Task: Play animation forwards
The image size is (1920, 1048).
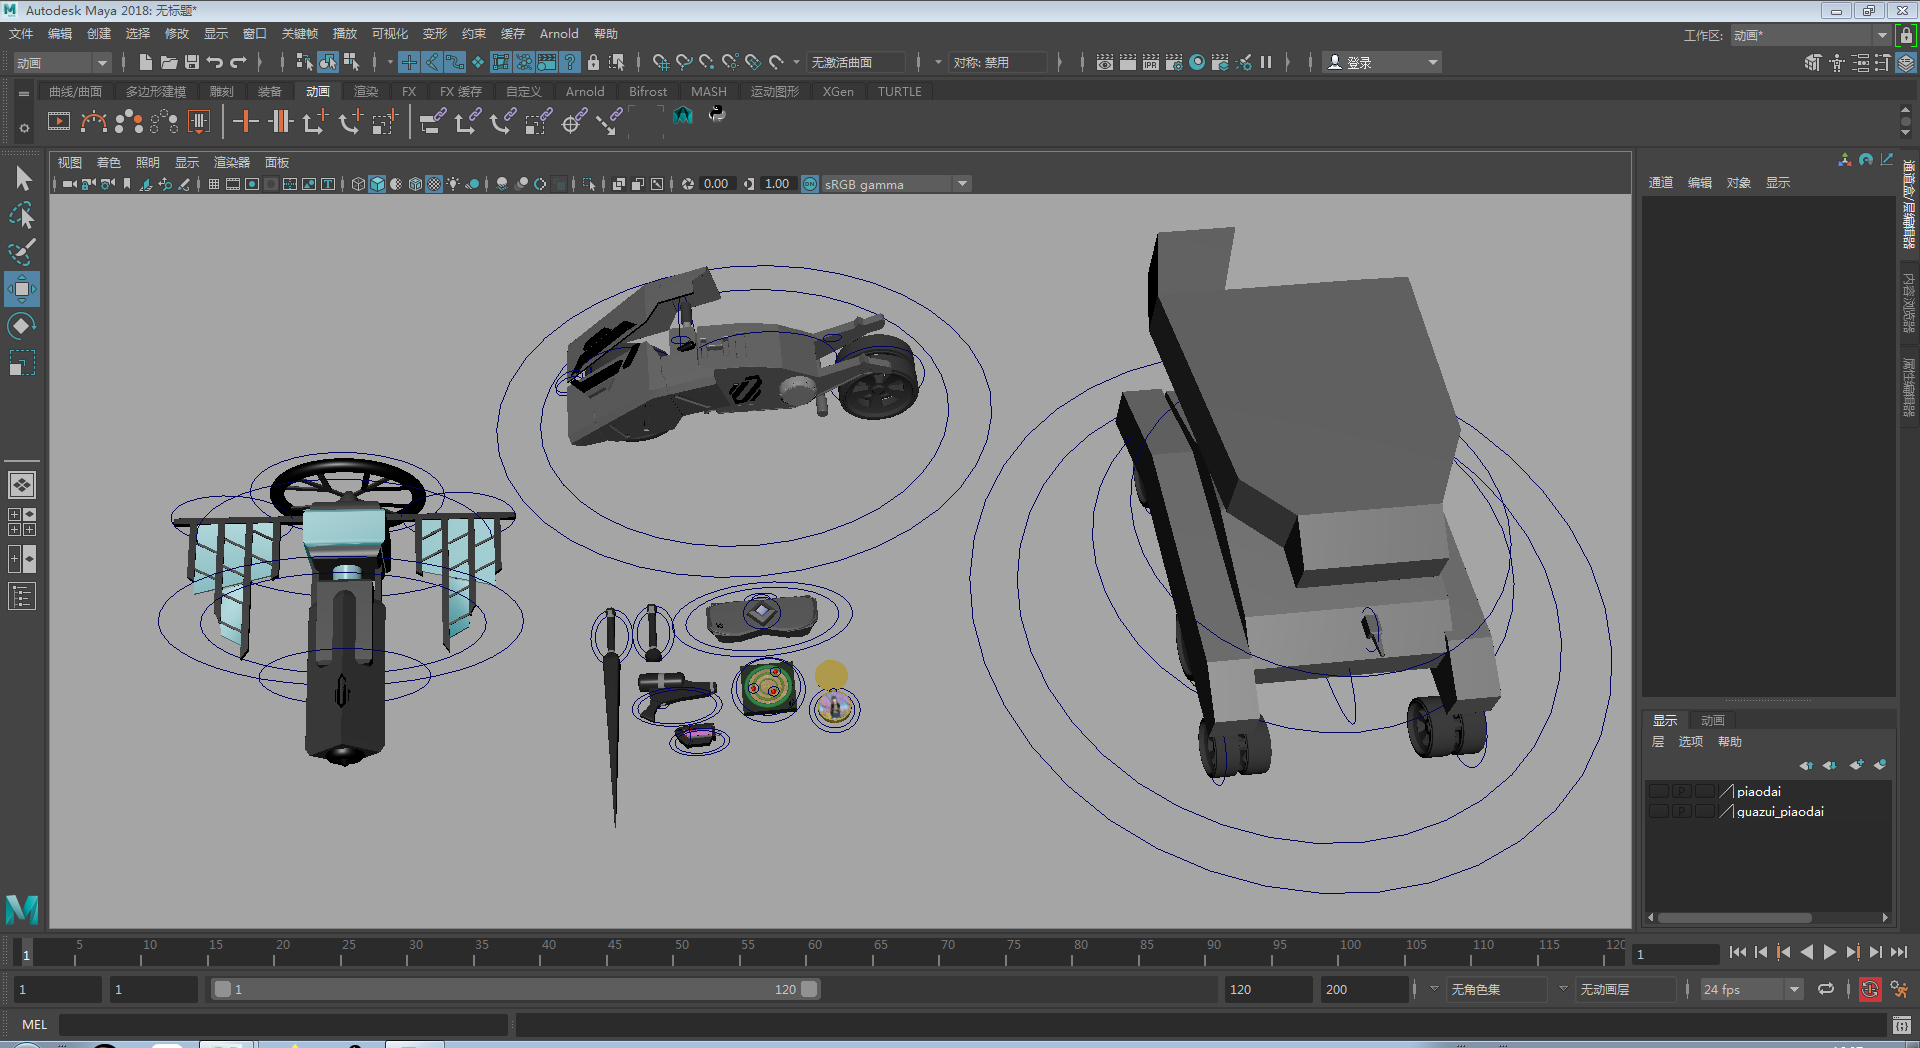Action: pos(1829,953)
